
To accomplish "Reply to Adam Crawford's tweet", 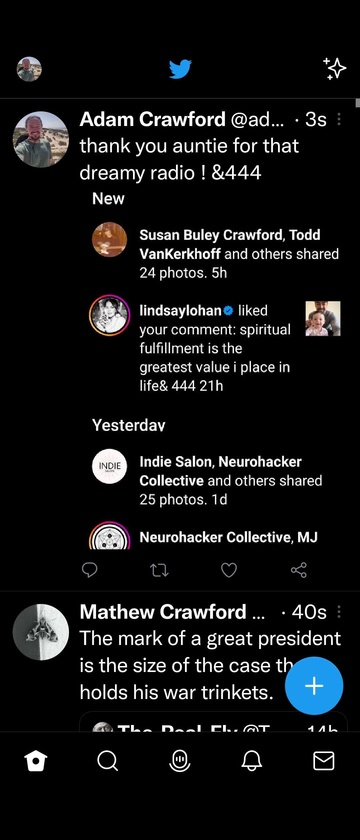I will pyautogui.click(x=89, y=570).
